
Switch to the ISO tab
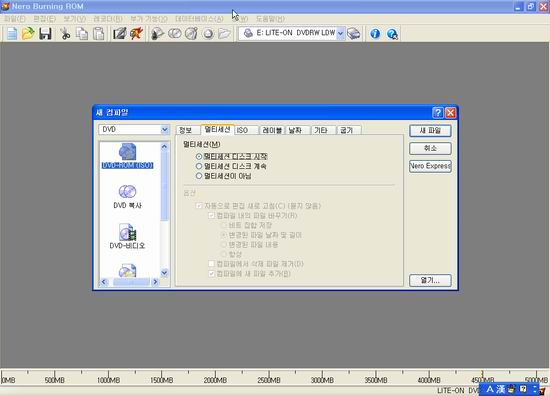click(x=247, y=130)
